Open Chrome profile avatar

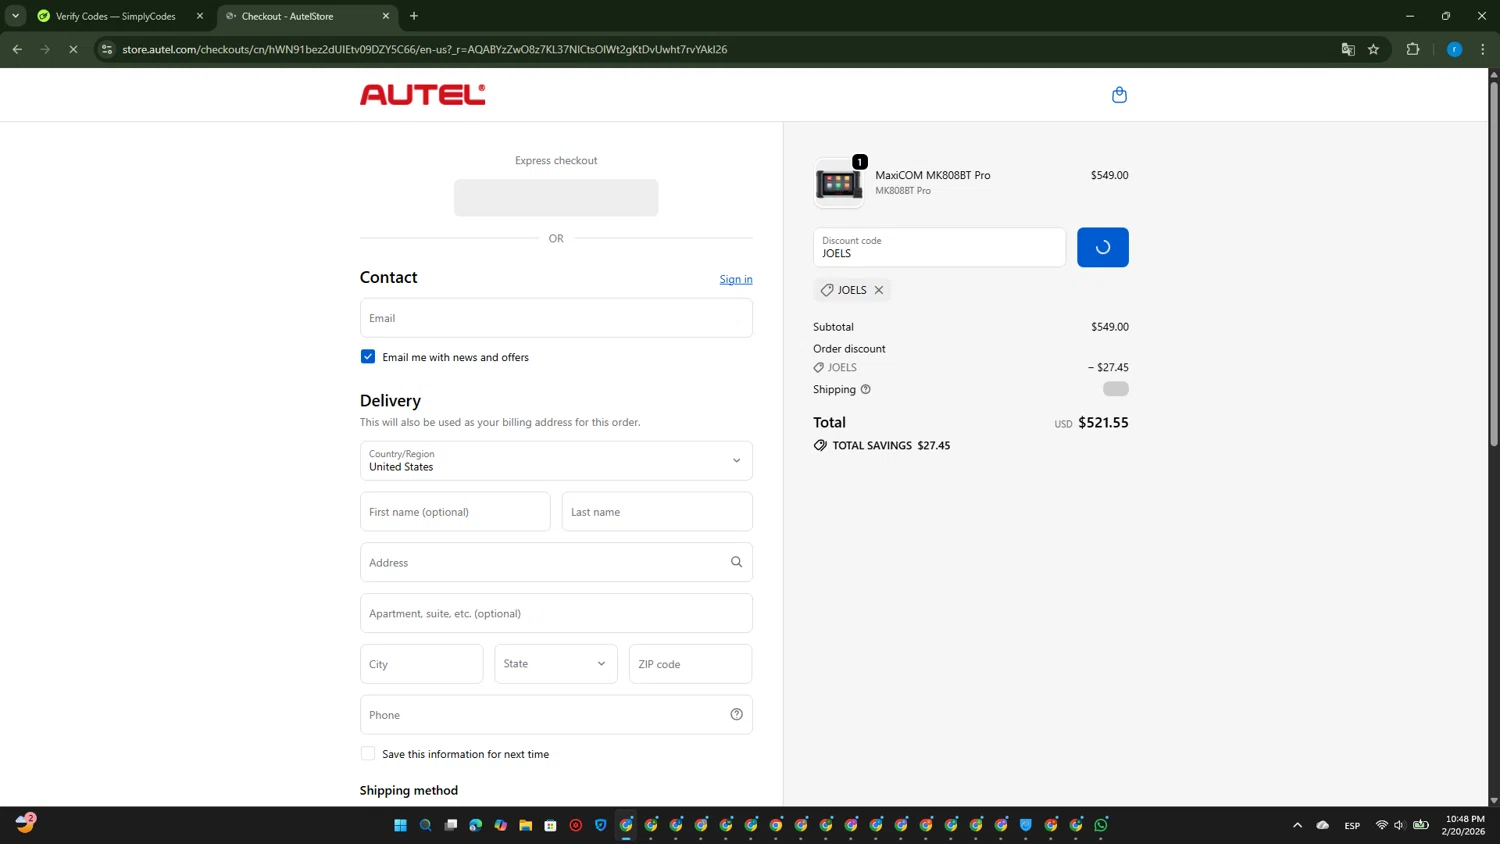point(1454,49)
